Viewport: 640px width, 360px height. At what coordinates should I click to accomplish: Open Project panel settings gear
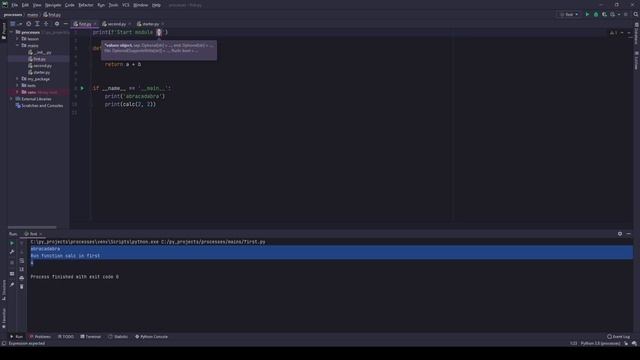(x=57, y=24)
